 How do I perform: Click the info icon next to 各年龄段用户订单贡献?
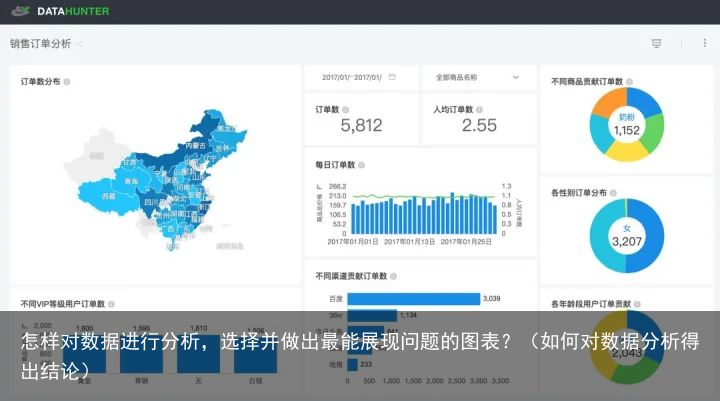pos(637,304)
